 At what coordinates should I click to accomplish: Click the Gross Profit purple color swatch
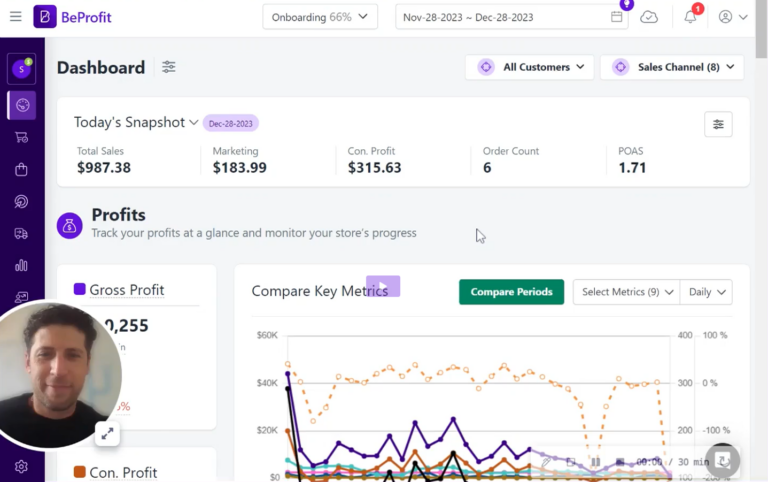click(79, 289)
